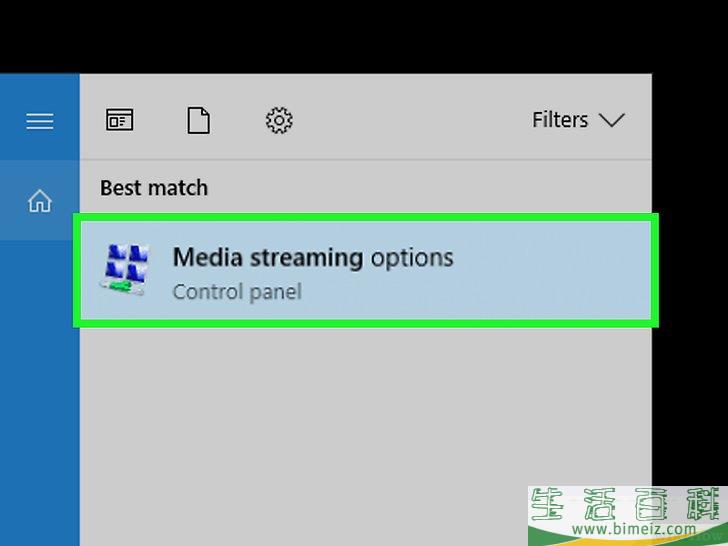This screenshot has height=546, width=728.
Task: Open the hamburger menu in blue sidebar
Action: (x=40, y=122)
